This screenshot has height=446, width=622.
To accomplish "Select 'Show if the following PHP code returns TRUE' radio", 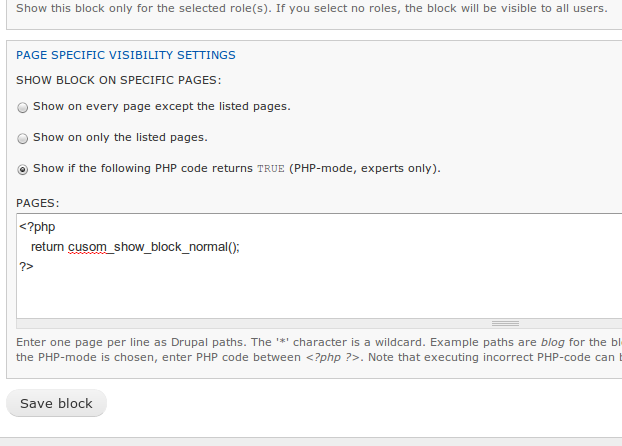I will pos(23,170).
